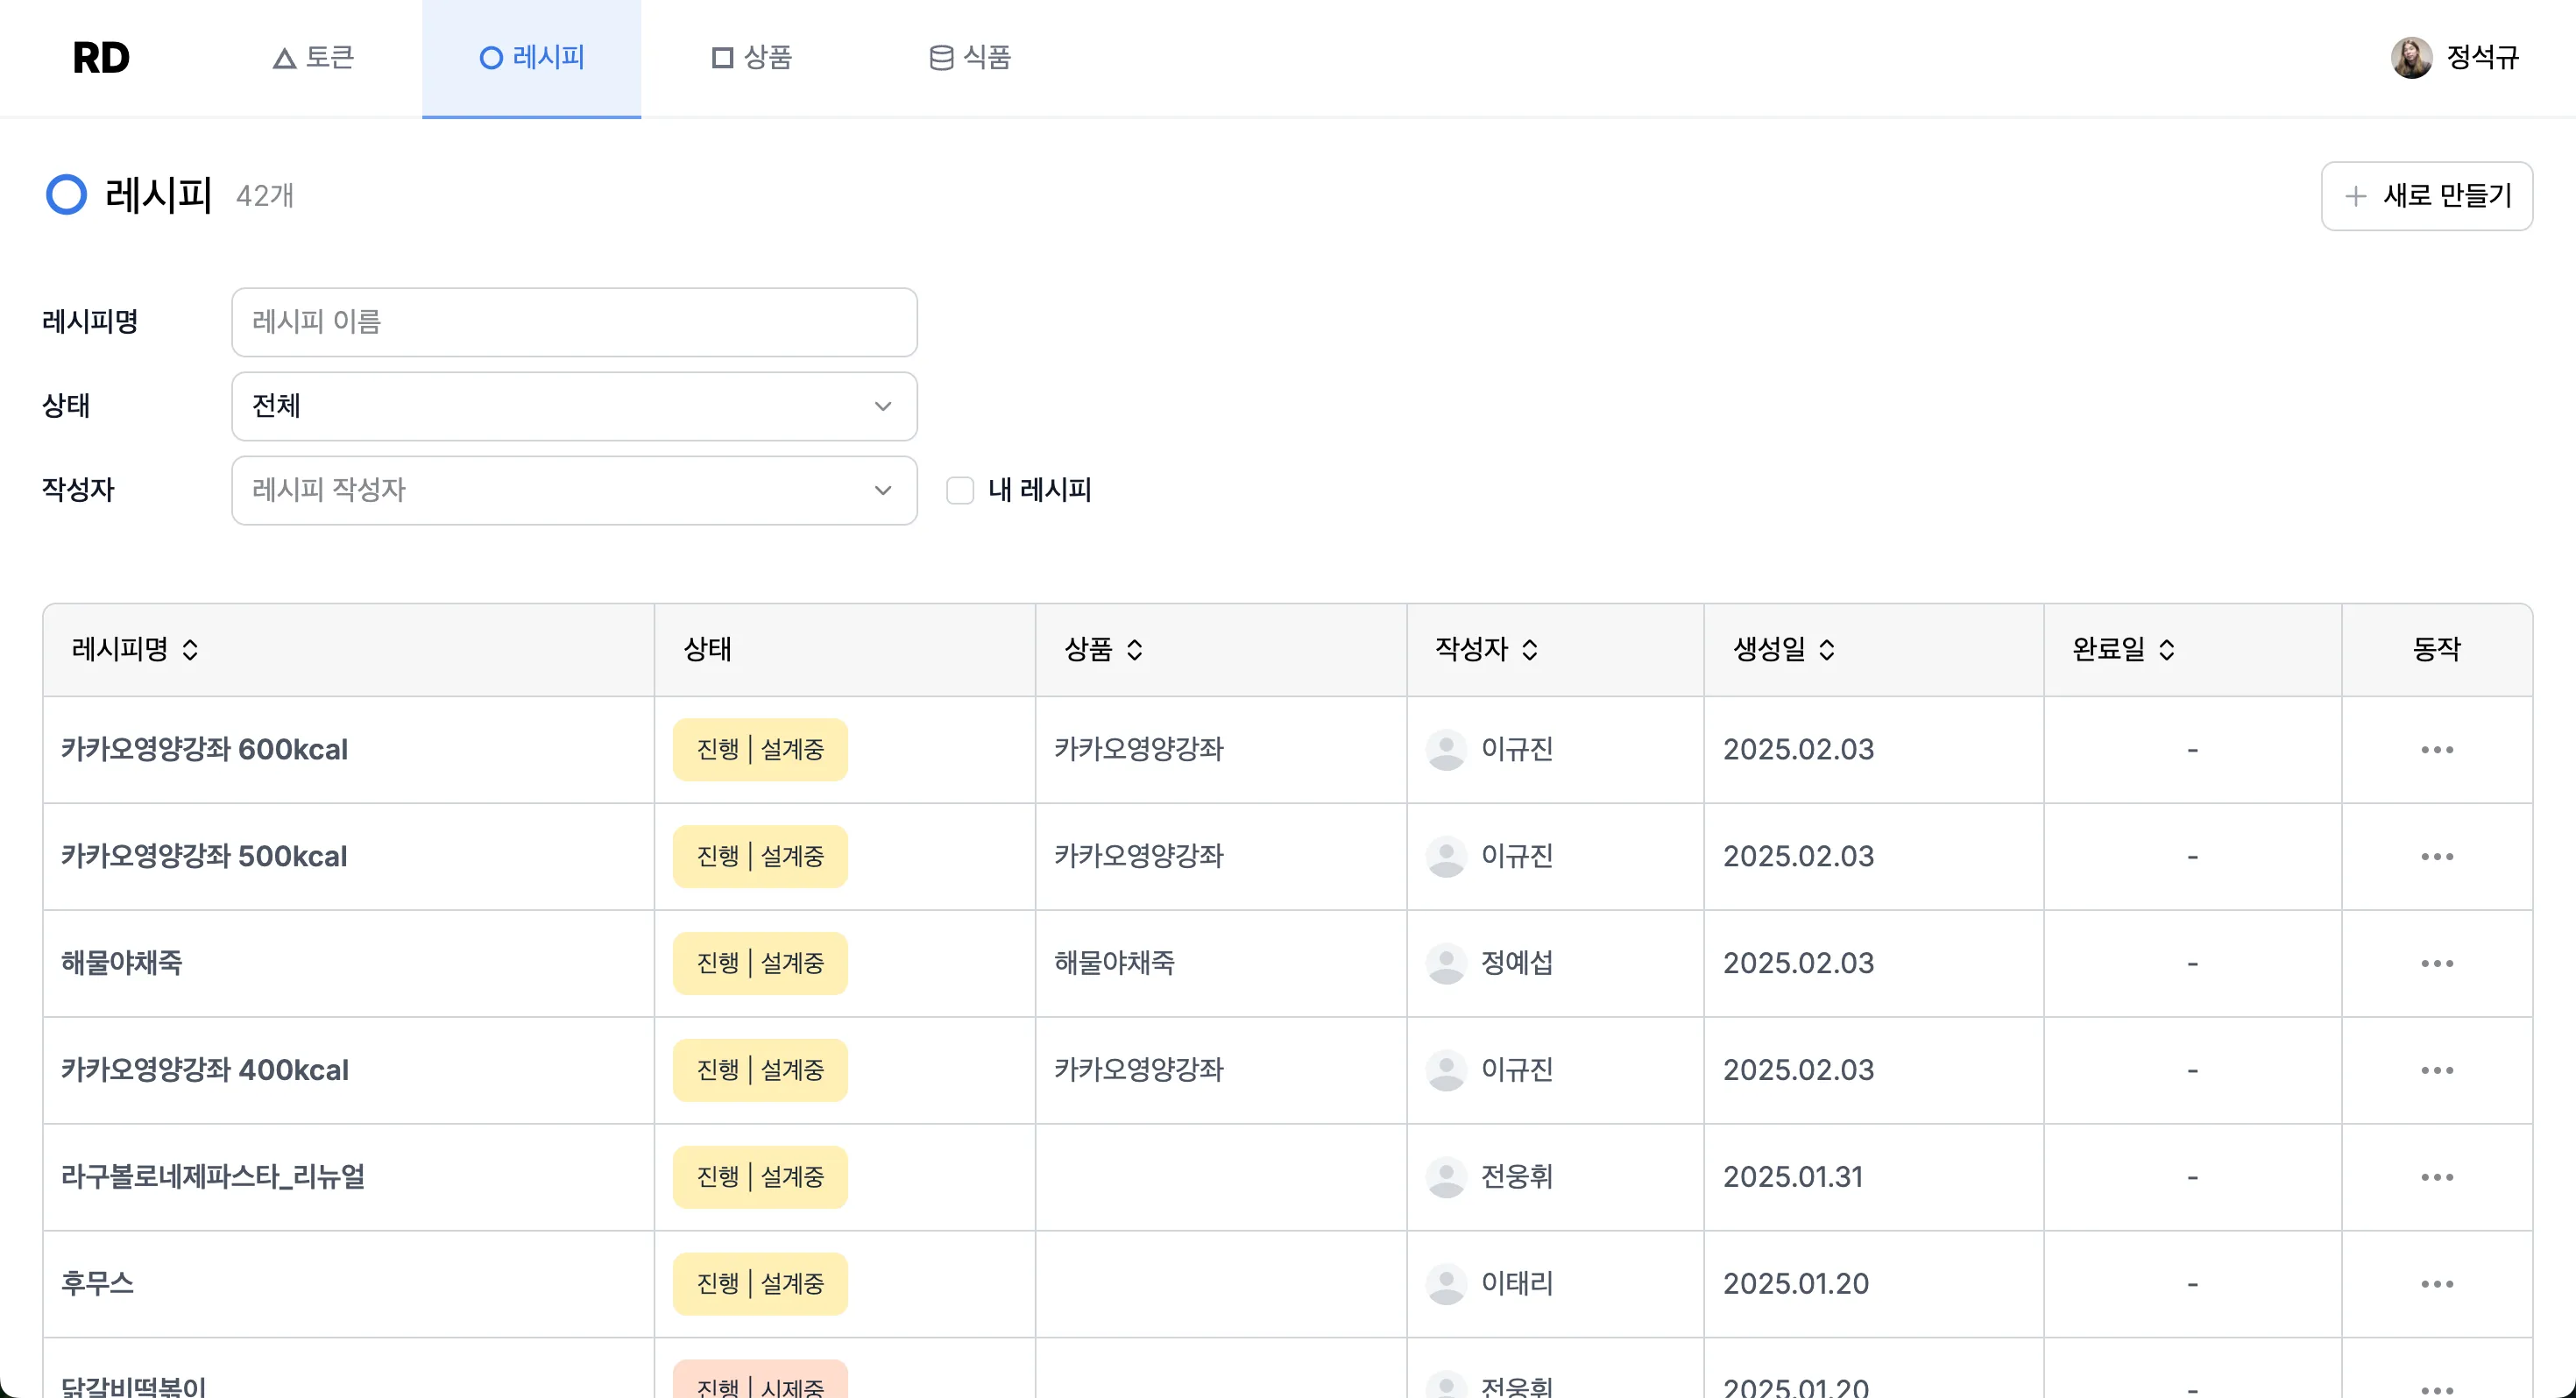Open actions menu for 해물야채죽 row
Viewport: 2576px width, 1398px height.
pyautogui.click(x=2436, y=963)
